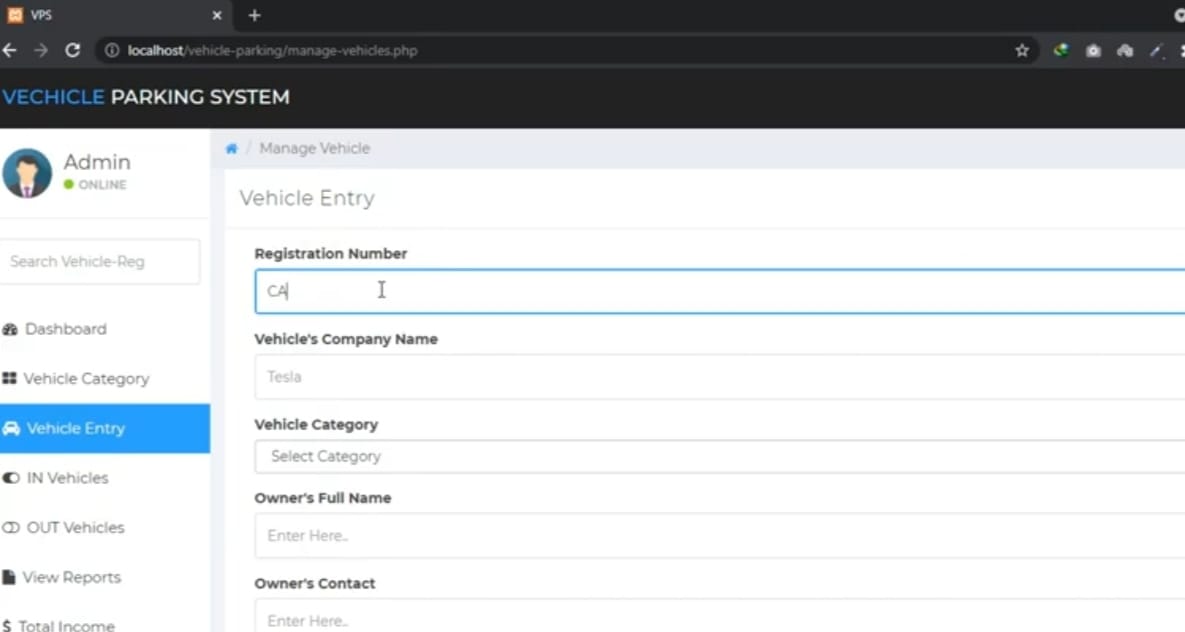This screenshot has height=632, width=1185.
Task: Click the site info icon in address bar
Action: coord(112,50)
